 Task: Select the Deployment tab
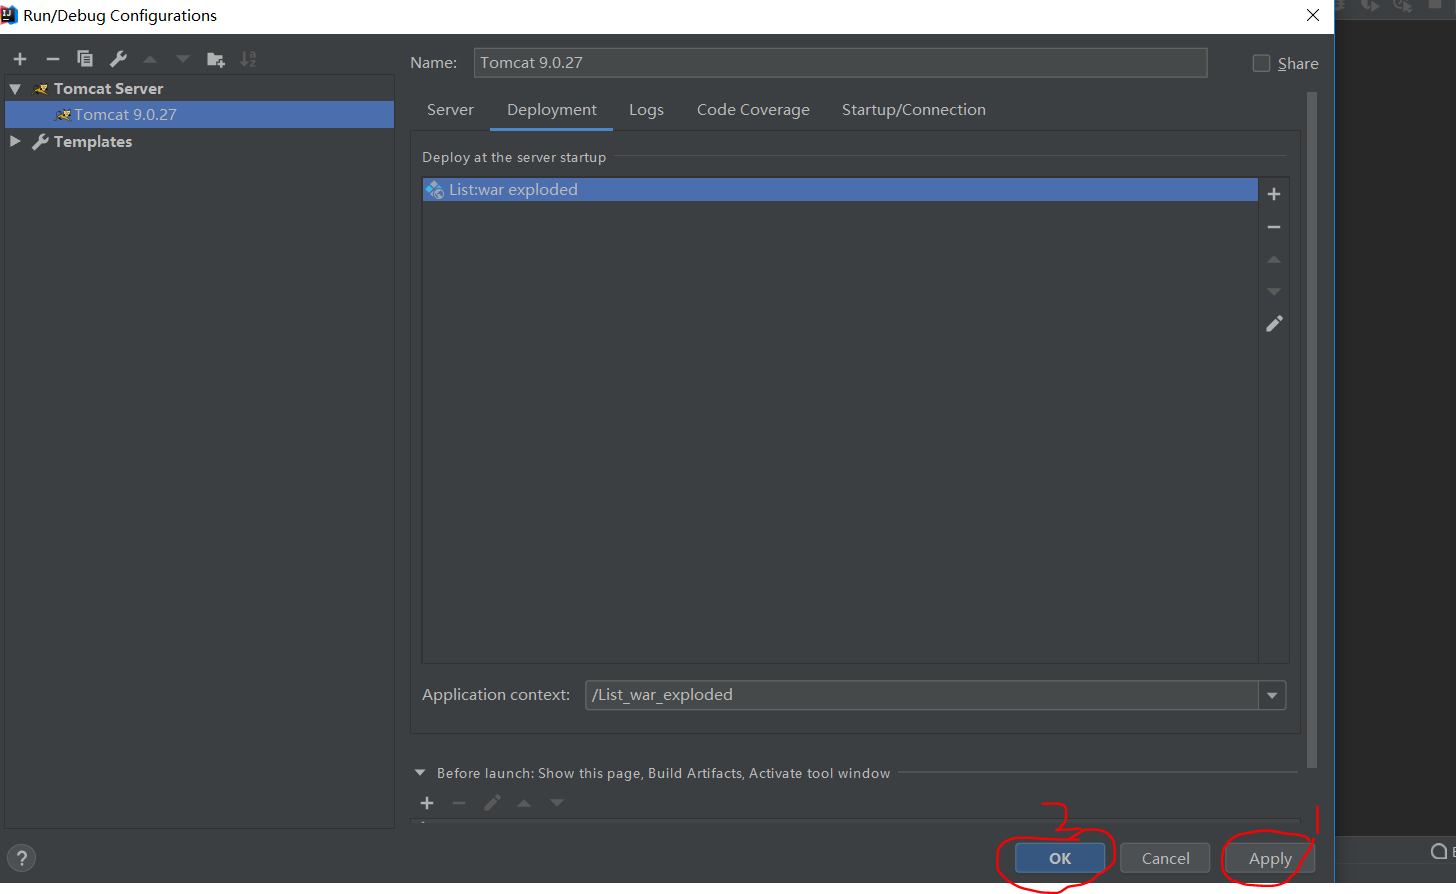click(552, 110)
